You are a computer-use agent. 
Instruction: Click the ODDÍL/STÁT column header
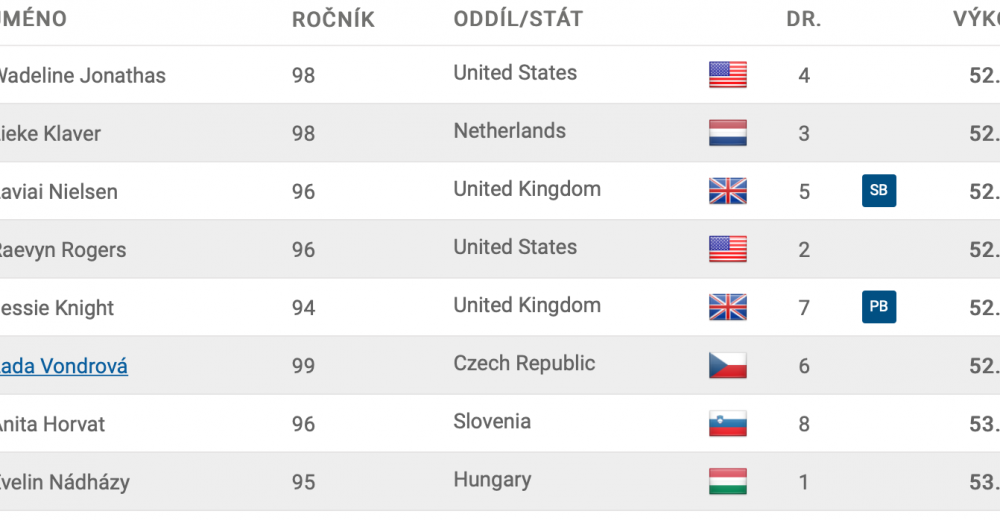pos(518,19)
